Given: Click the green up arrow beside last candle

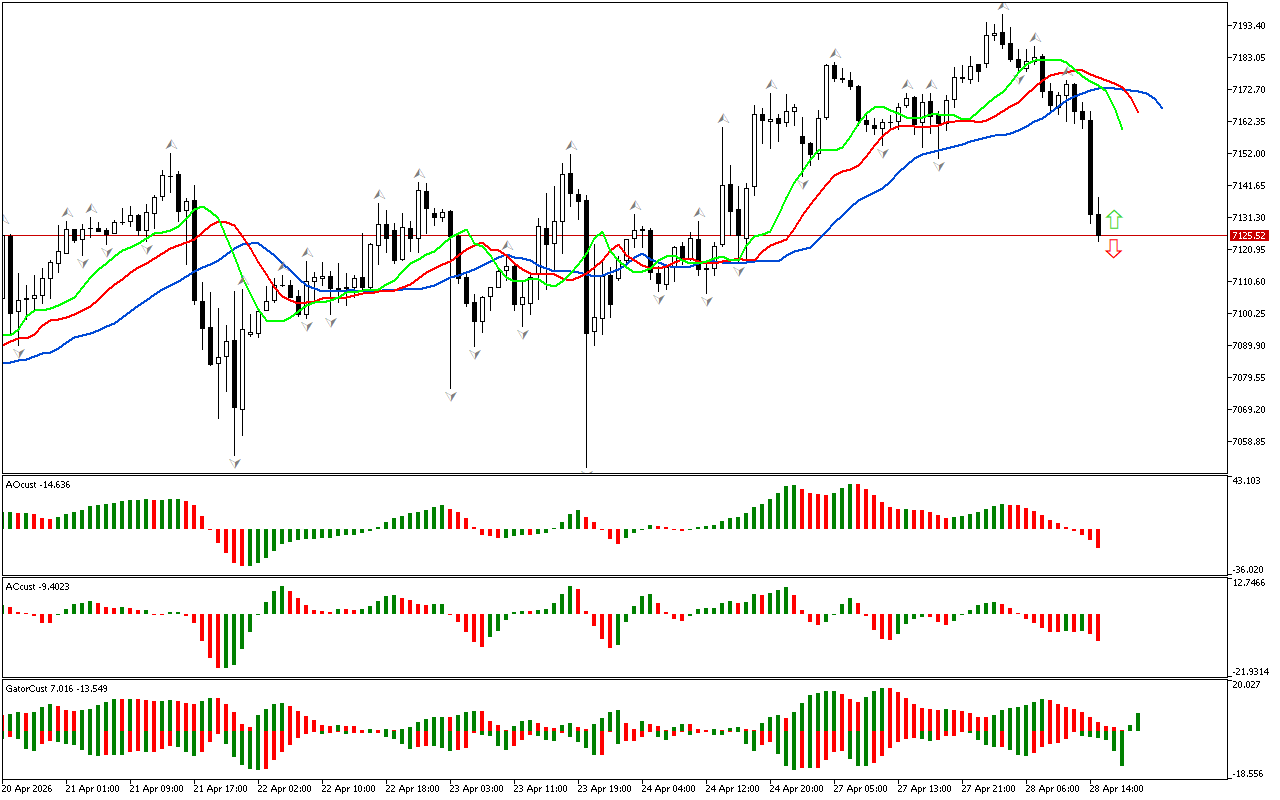Looking at the screenshot, I should point(1114,220).
